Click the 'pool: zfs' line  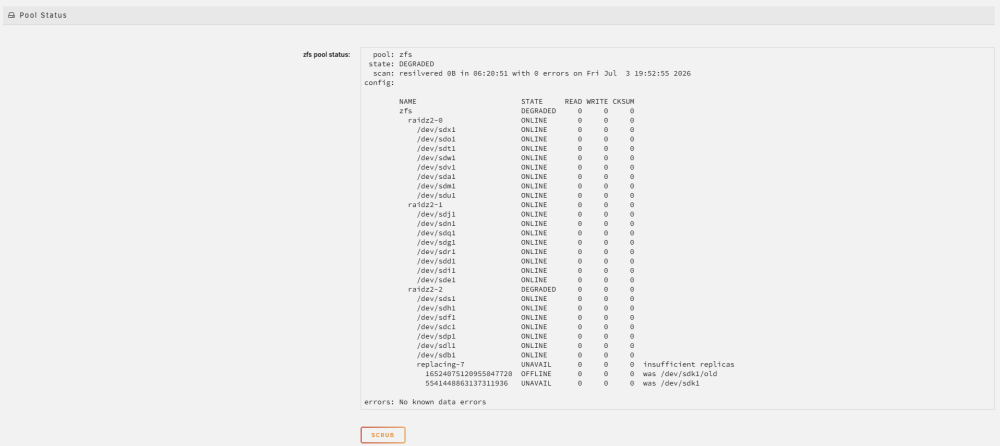392,55
